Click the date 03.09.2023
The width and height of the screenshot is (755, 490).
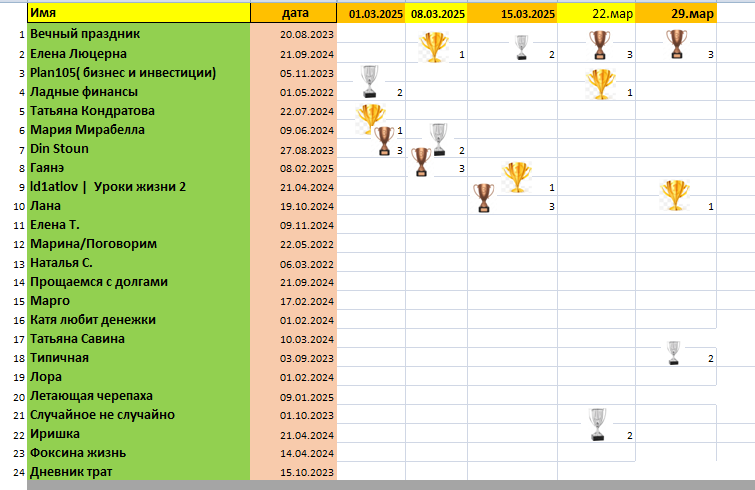coord(307,359)
